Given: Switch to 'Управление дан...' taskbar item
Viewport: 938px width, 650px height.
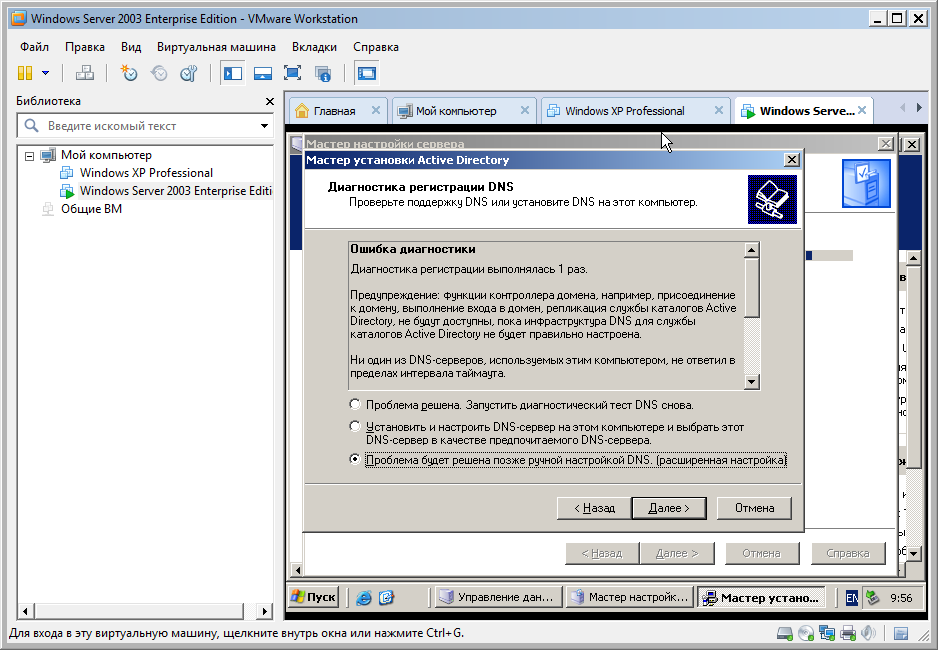Looking at the screenshot, I should (x=498, y=597).
